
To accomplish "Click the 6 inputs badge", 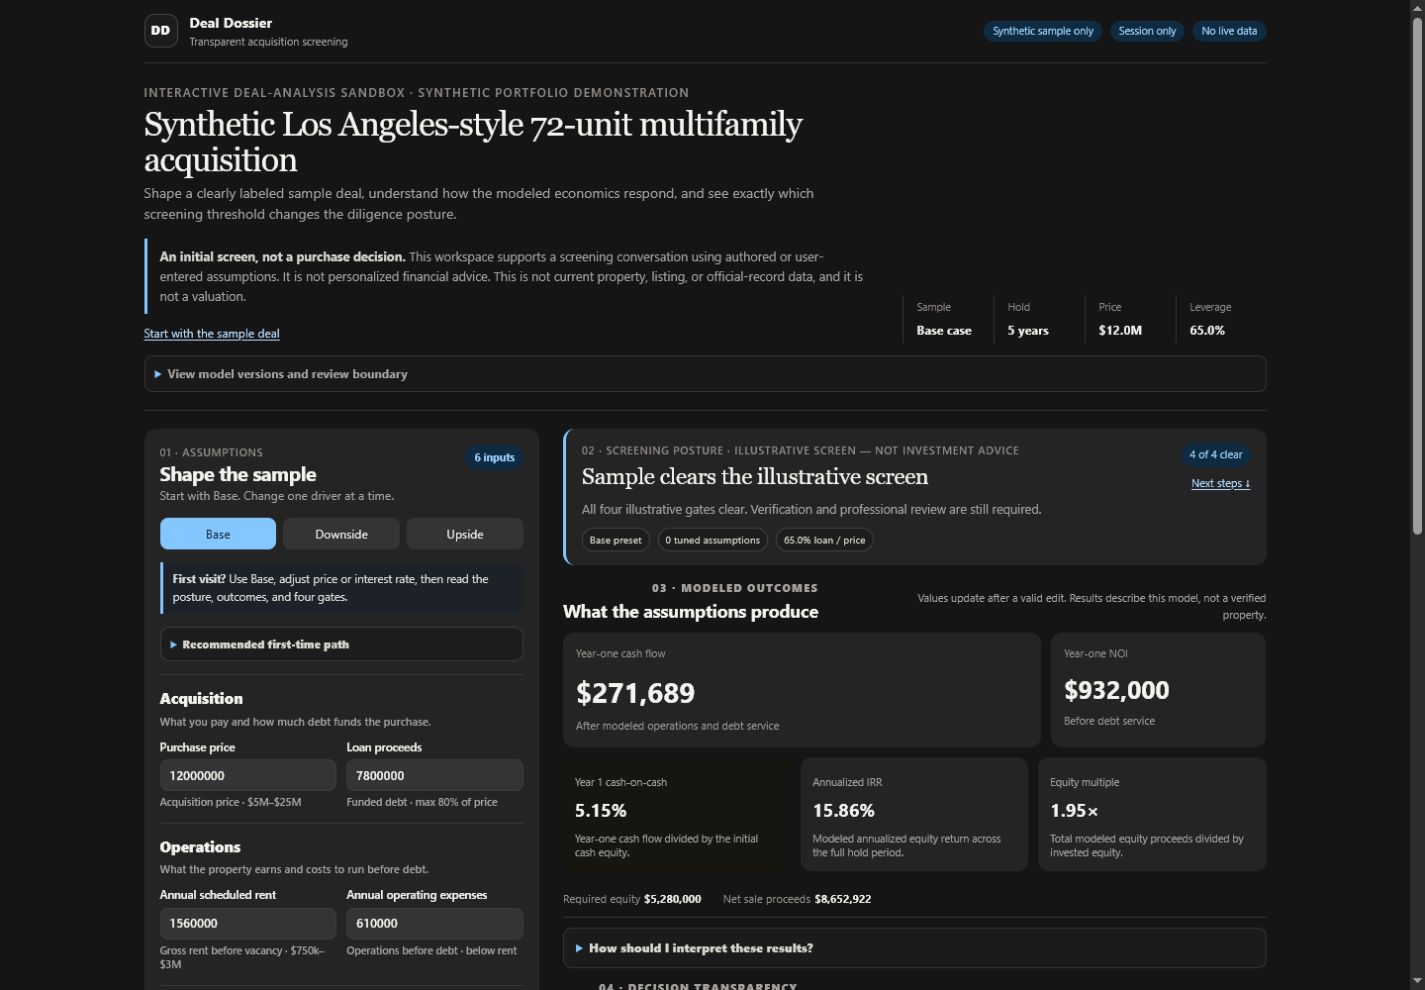I will coord(494,457).
